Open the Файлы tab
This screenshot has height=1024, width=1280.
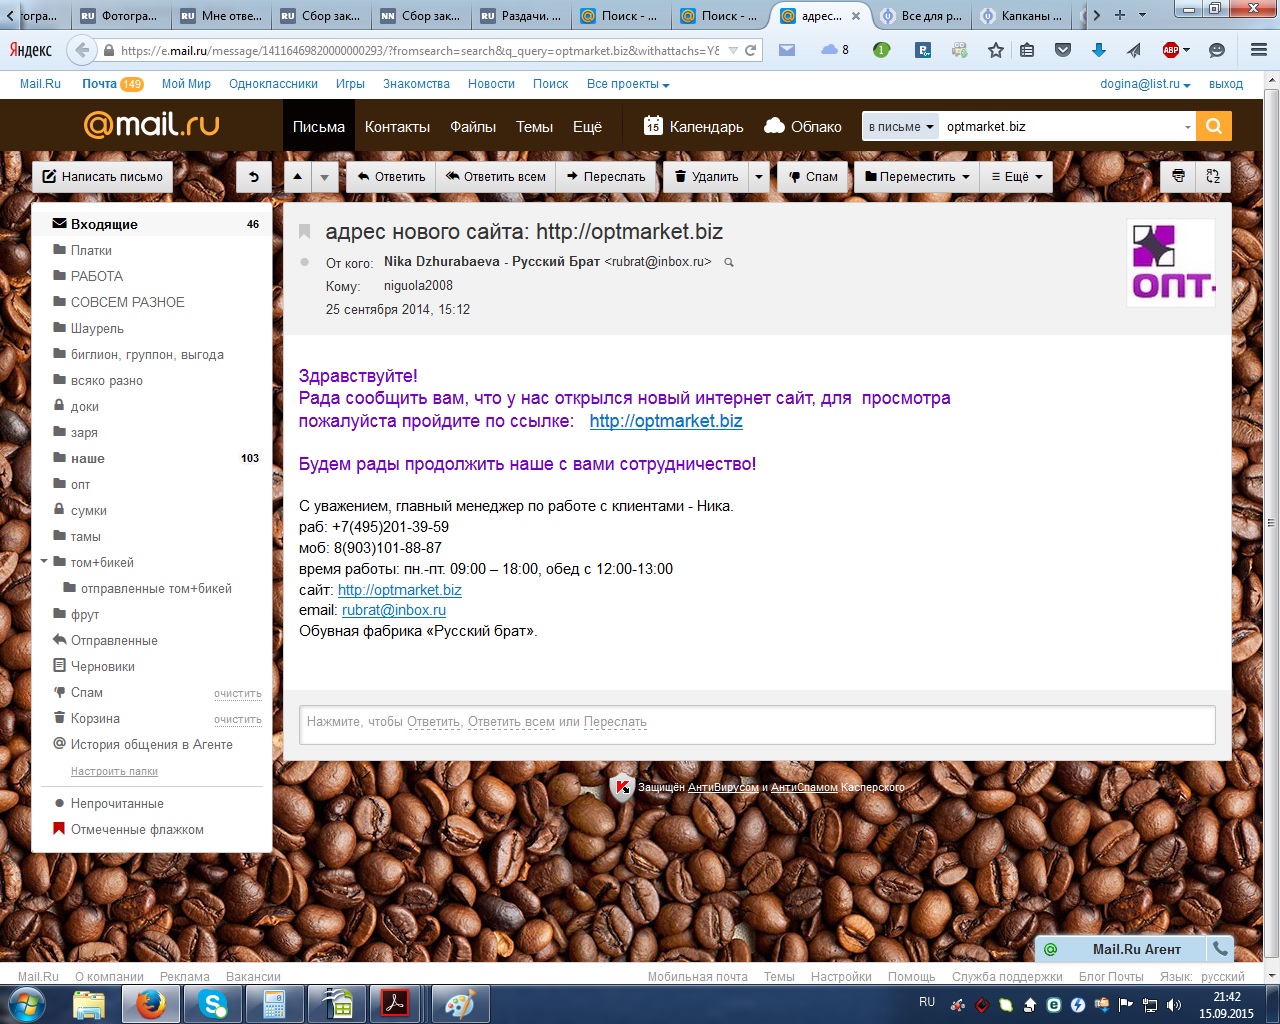(x=473, y=126)
